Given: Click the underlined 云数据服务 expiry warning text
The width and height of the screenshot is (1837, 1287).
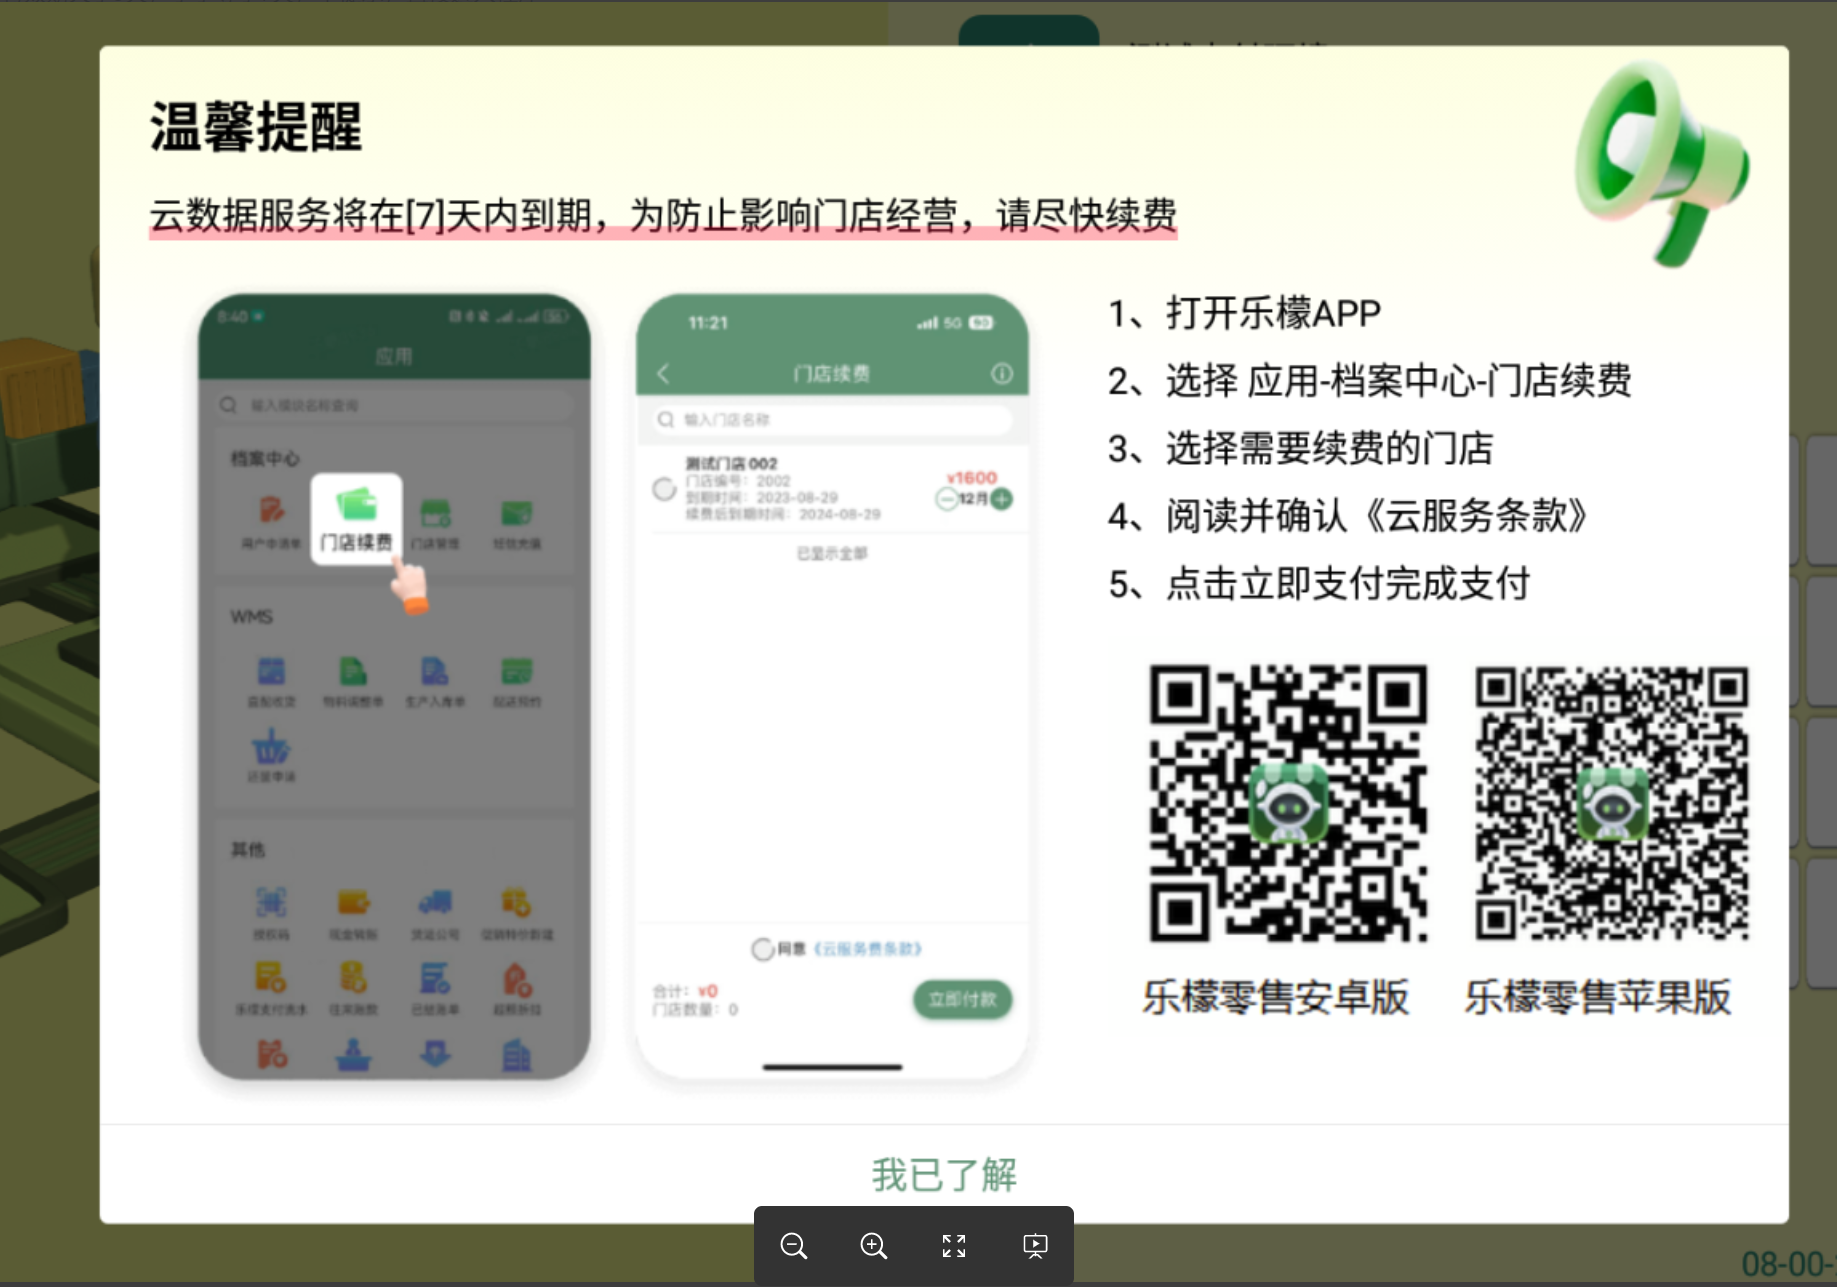Looking at the screenshot, I should pyautogui.click(x=664, y=215).
